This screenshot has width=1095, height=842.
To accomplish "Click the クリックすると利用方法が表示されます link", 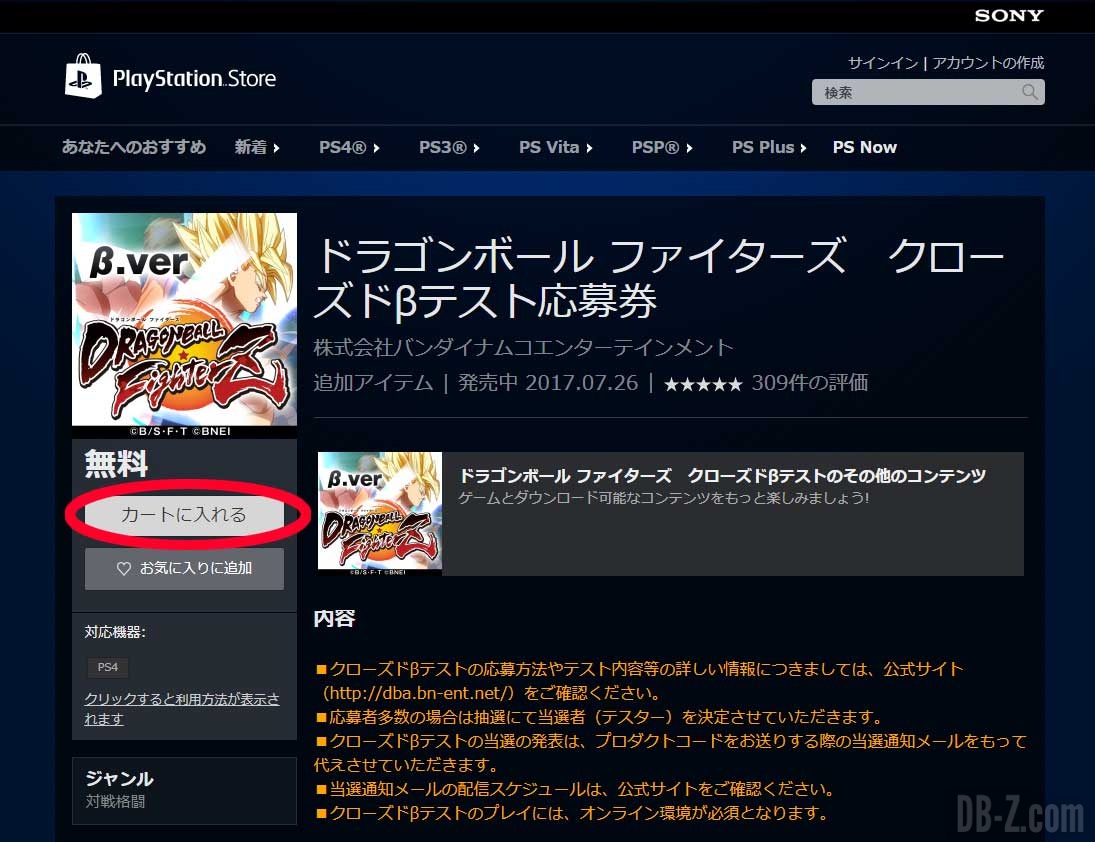I will coord(182,709).
